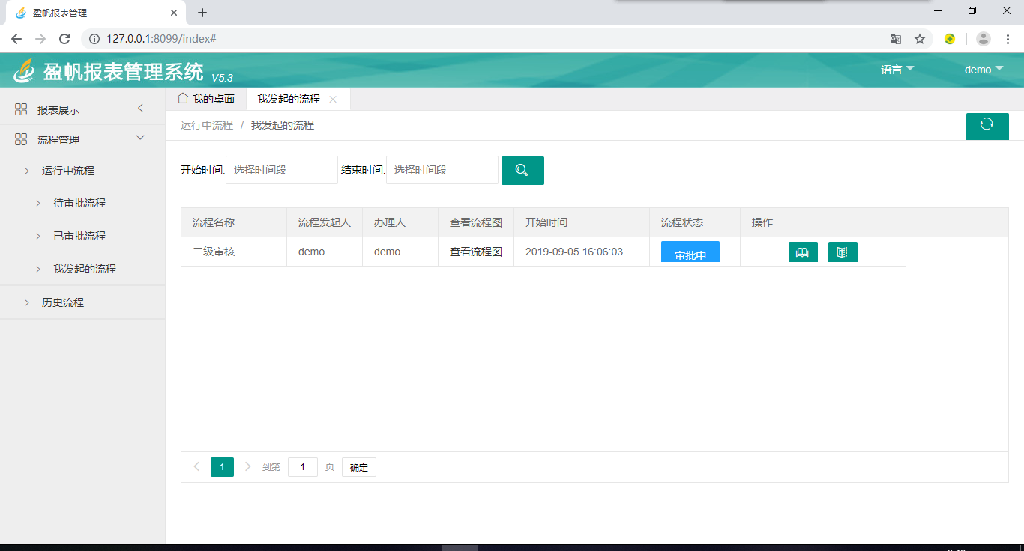Image resolution: width=1024 pixels, height=551 pixels.
Task: Click the 查看流程图 link in the row
Action: (x=475, y=252)
